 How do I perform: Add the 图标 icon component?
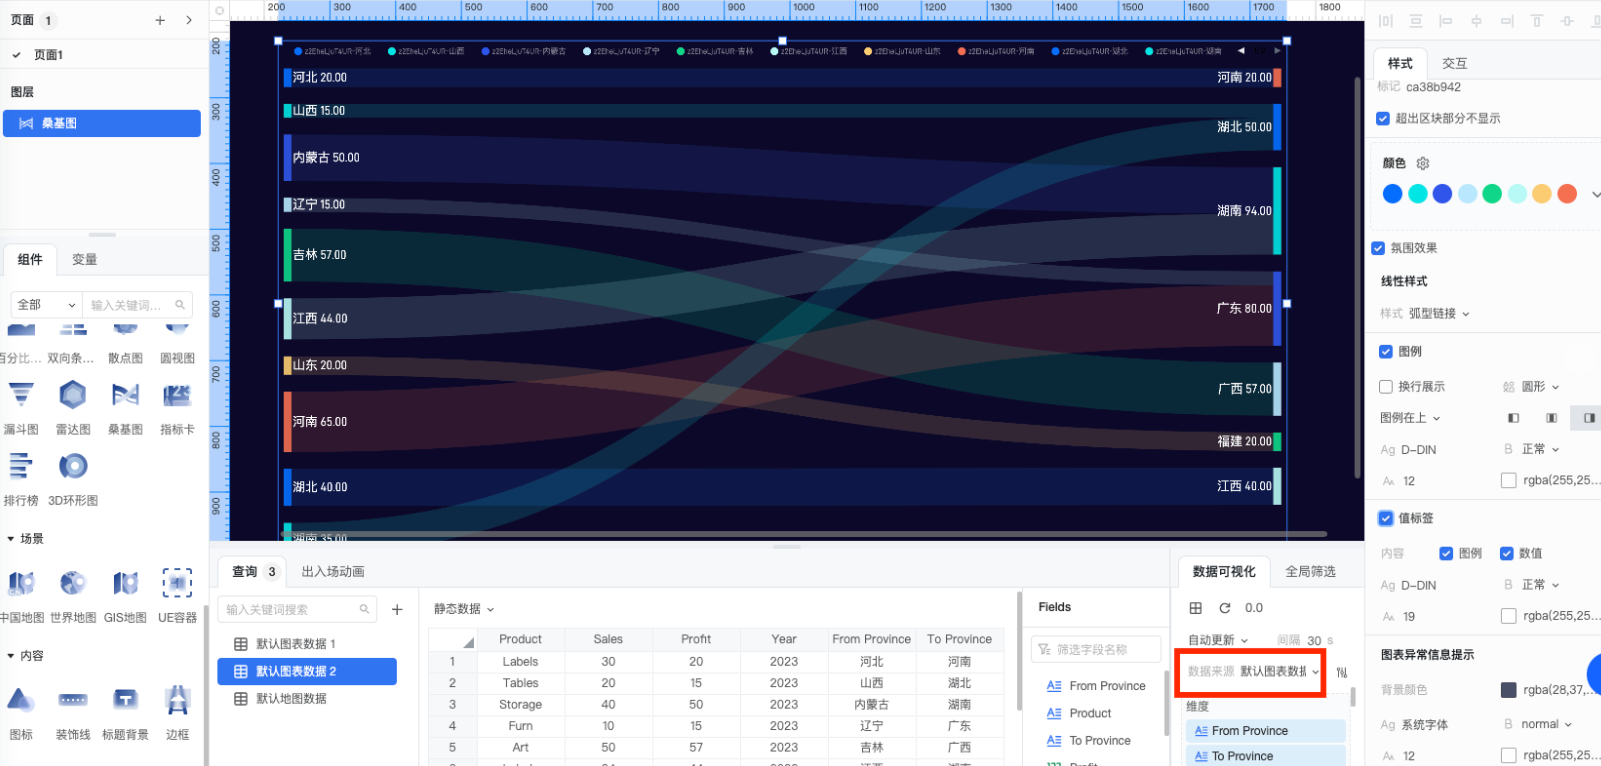tap(21, 712)
